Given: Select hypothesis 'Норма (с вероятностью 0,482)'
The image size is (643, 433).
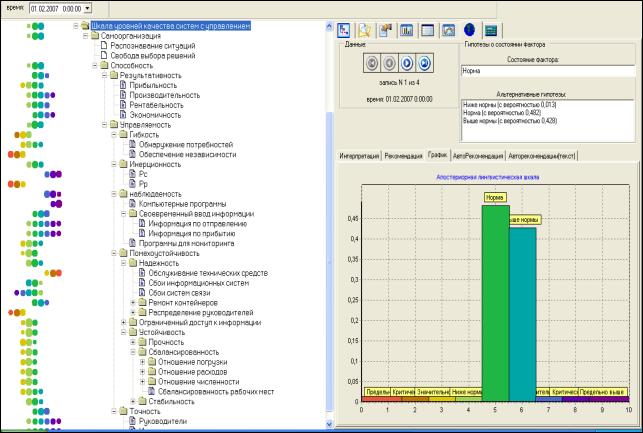Looking at the screenshot, I should pyautogui.click(x=502, y=112).
